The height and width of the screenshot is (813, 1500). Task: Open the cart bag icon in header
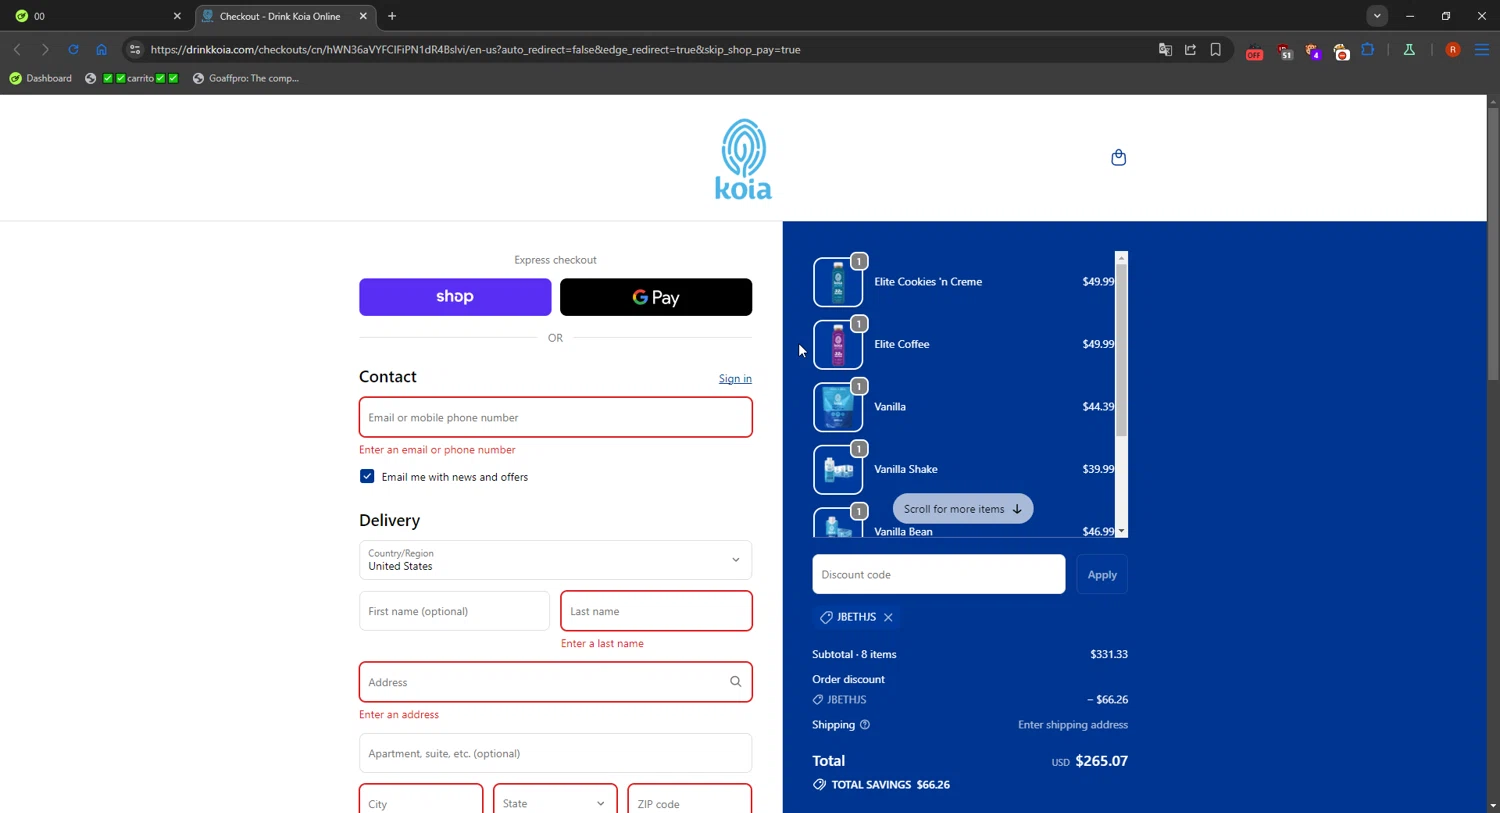point(1118,158)
